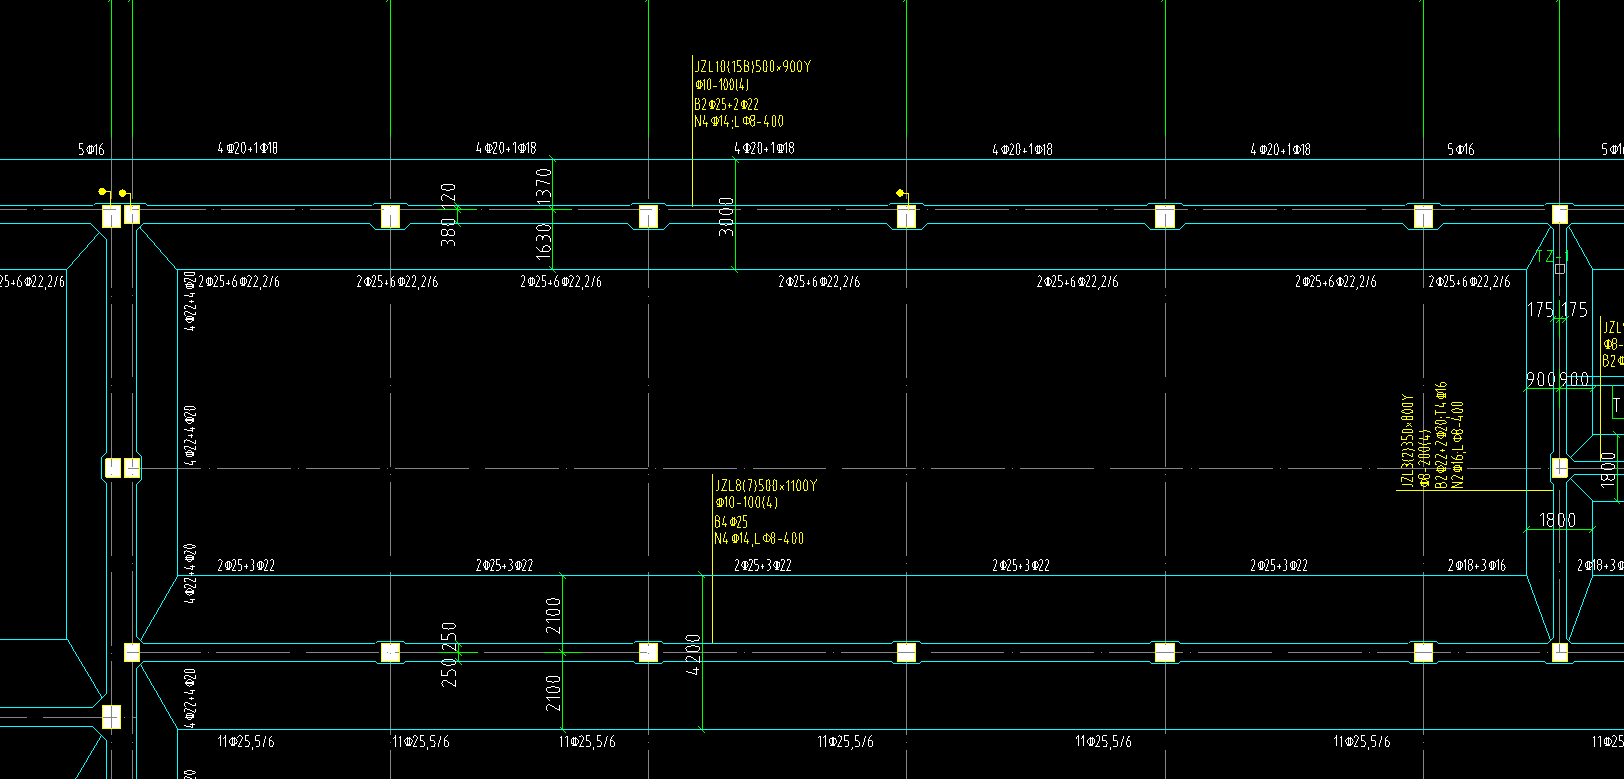Select the 1370 dimension text
The height and width of the screenshot is (779, 1624).
coord(545,186)
